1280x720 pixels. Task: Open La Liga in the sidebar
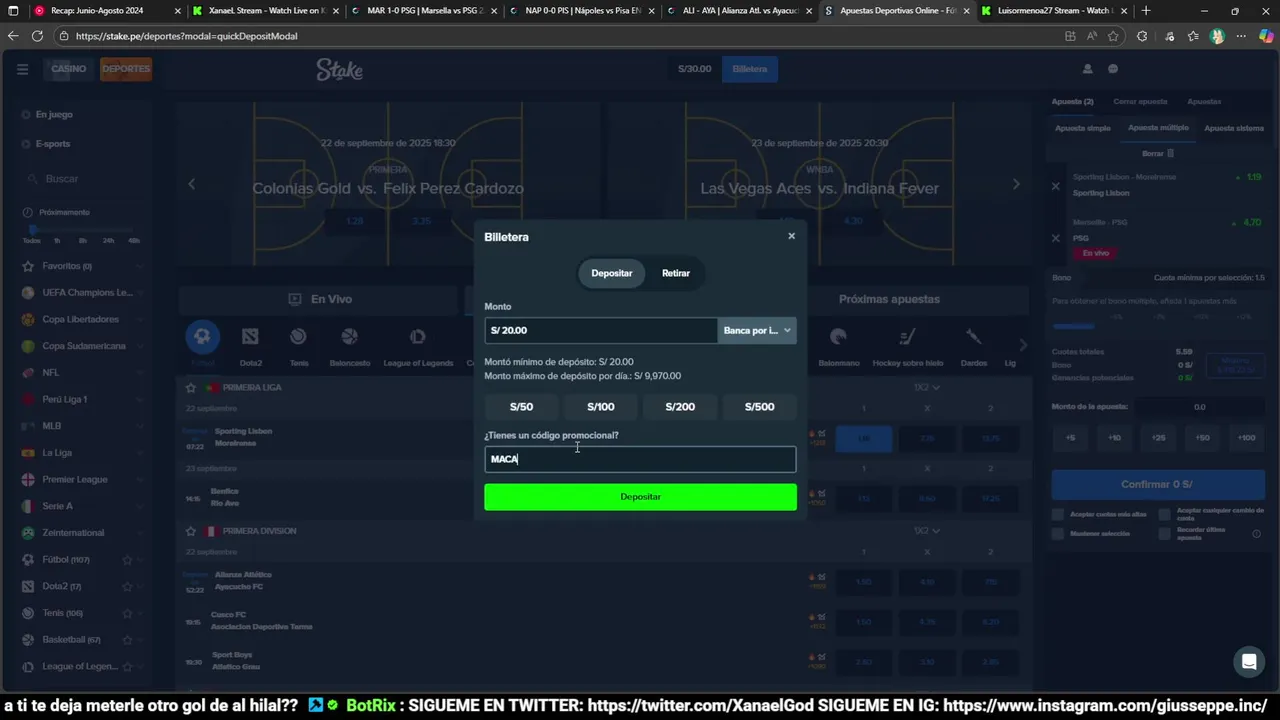pos(57,452)
